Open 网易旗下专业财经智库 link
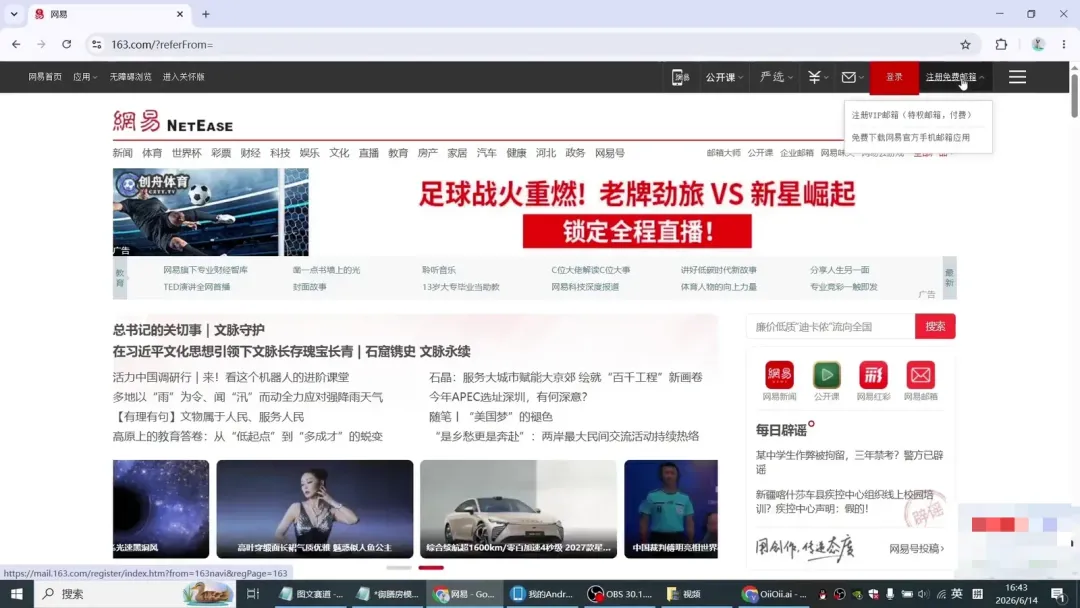1080x608 pixels. 205,270
